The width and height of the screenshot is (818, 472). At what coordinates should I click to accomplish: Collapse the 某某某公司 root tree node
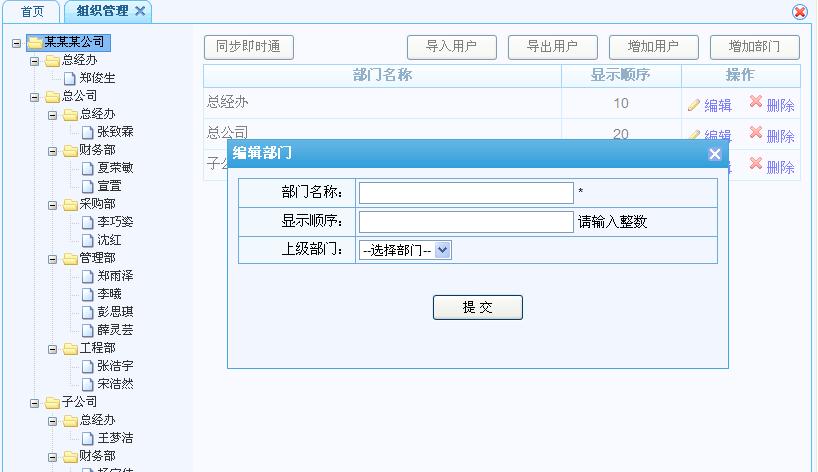[16, 43]
